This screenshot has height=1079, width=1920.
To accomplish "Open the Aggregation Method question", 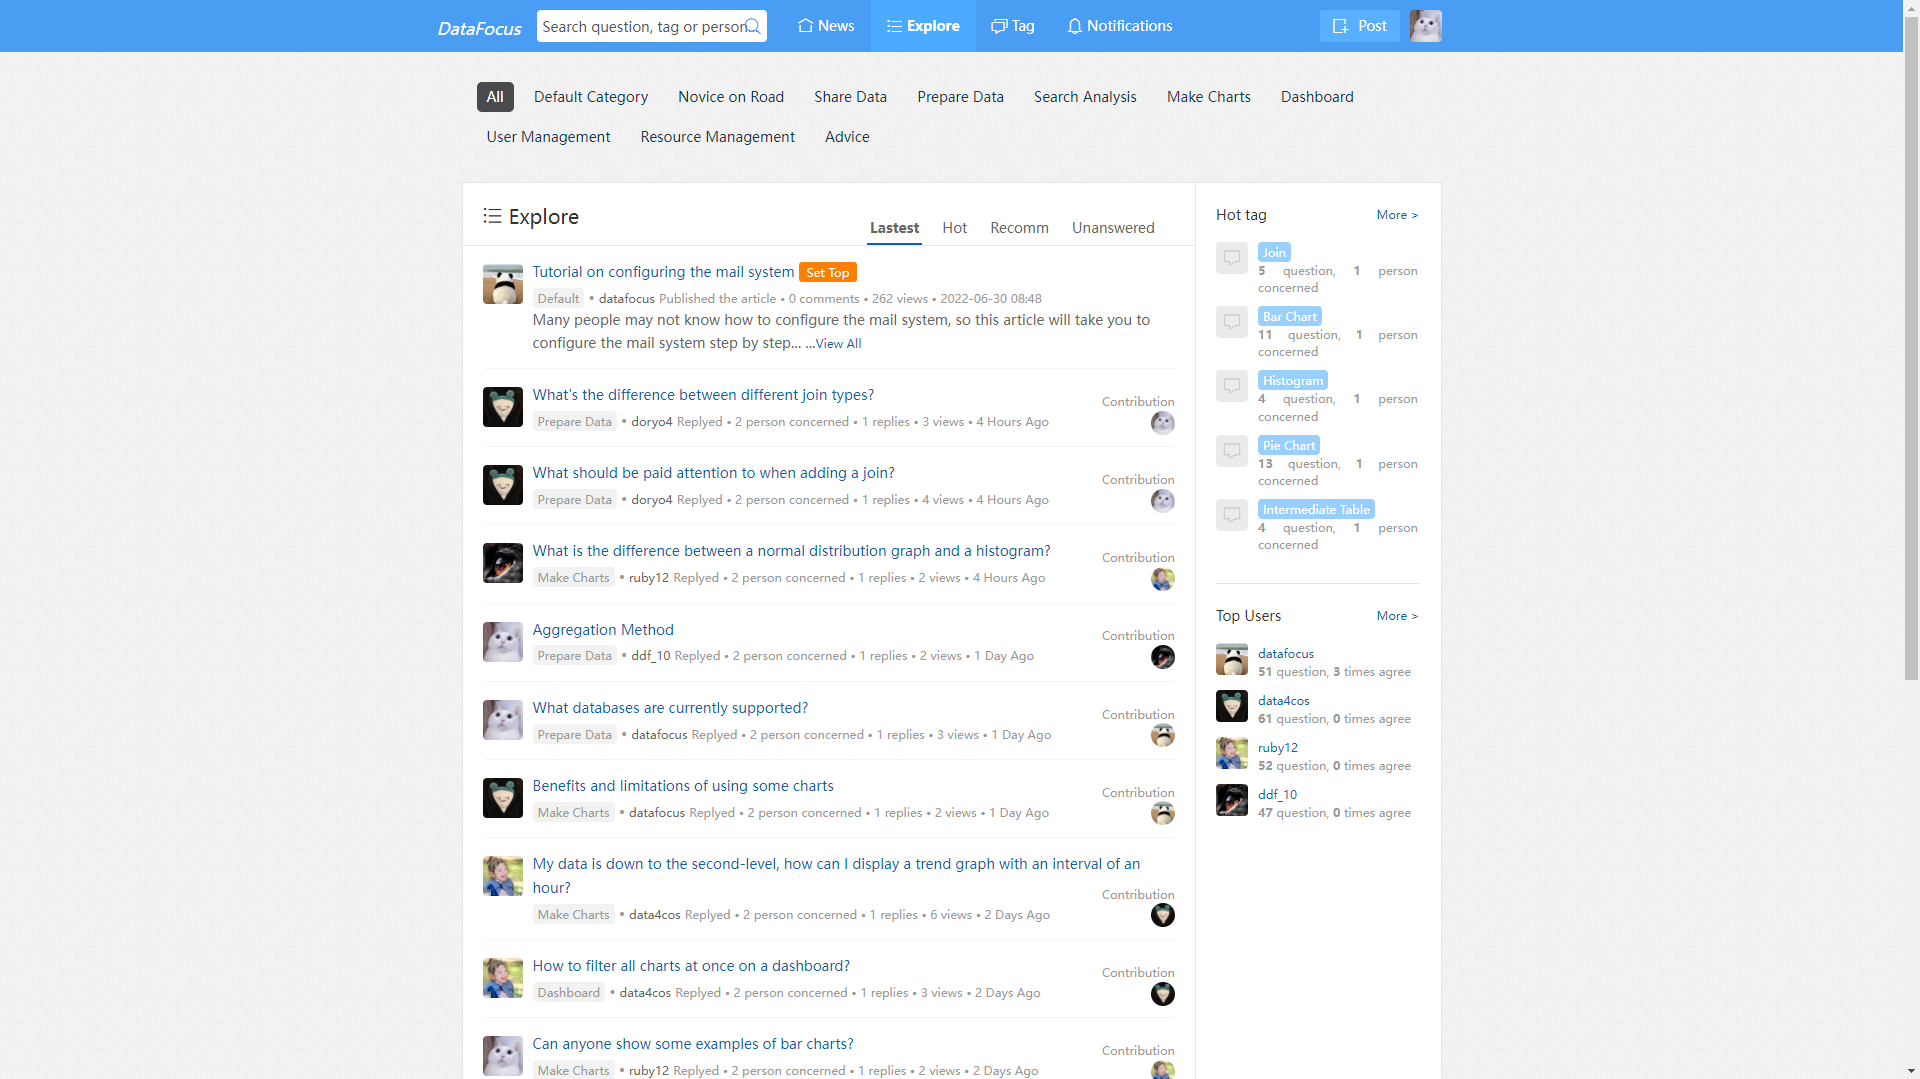I will point(603,630).
